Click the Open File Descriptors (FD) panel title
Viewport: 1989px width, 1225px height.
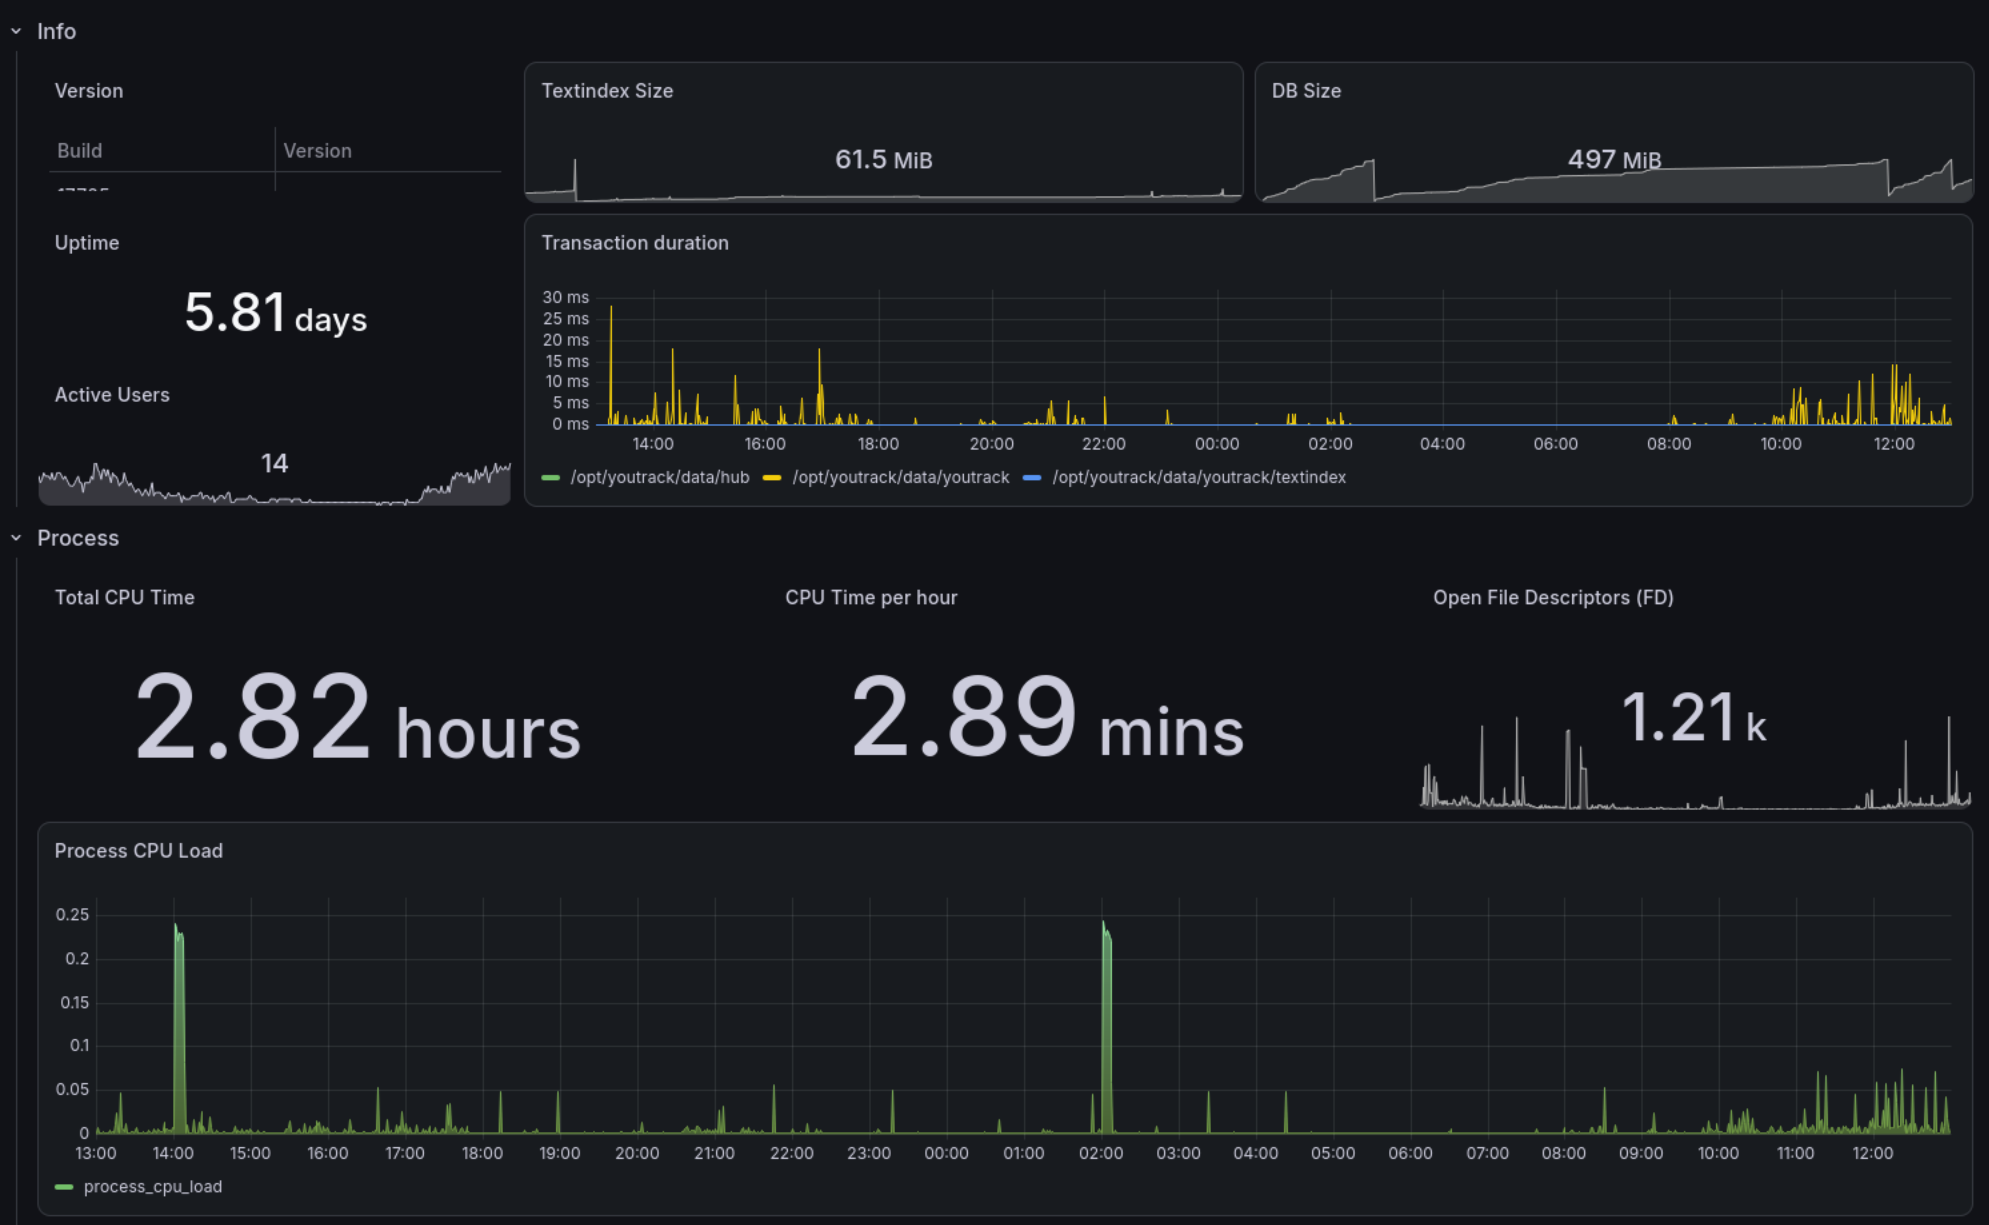pos(1553,598)
